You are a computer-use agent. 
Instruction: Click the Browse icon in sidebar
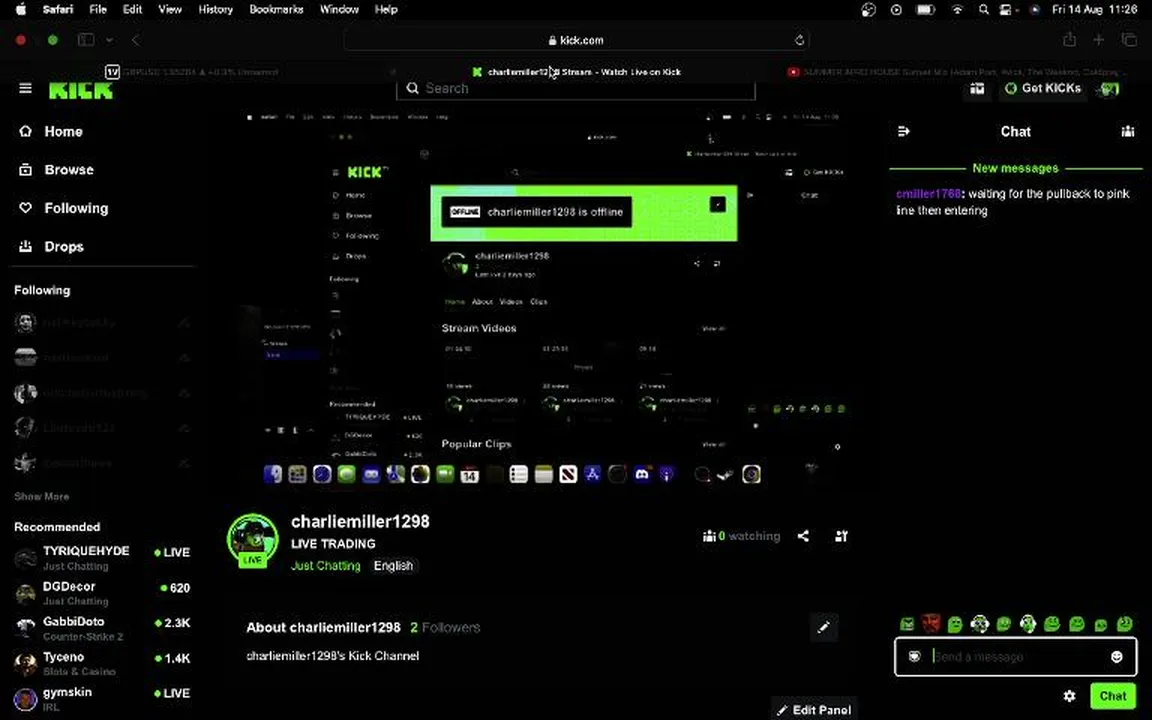tap(26, 170)
